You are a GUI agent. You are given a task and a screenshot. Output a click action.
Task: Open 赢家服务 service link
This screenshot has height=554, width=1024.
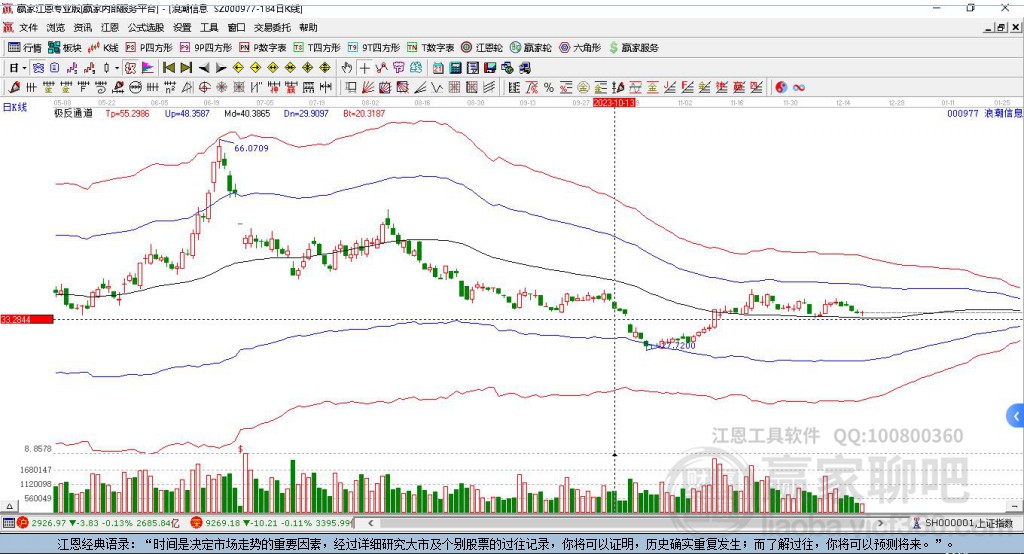pyautogui.click(x=633, y=48)
